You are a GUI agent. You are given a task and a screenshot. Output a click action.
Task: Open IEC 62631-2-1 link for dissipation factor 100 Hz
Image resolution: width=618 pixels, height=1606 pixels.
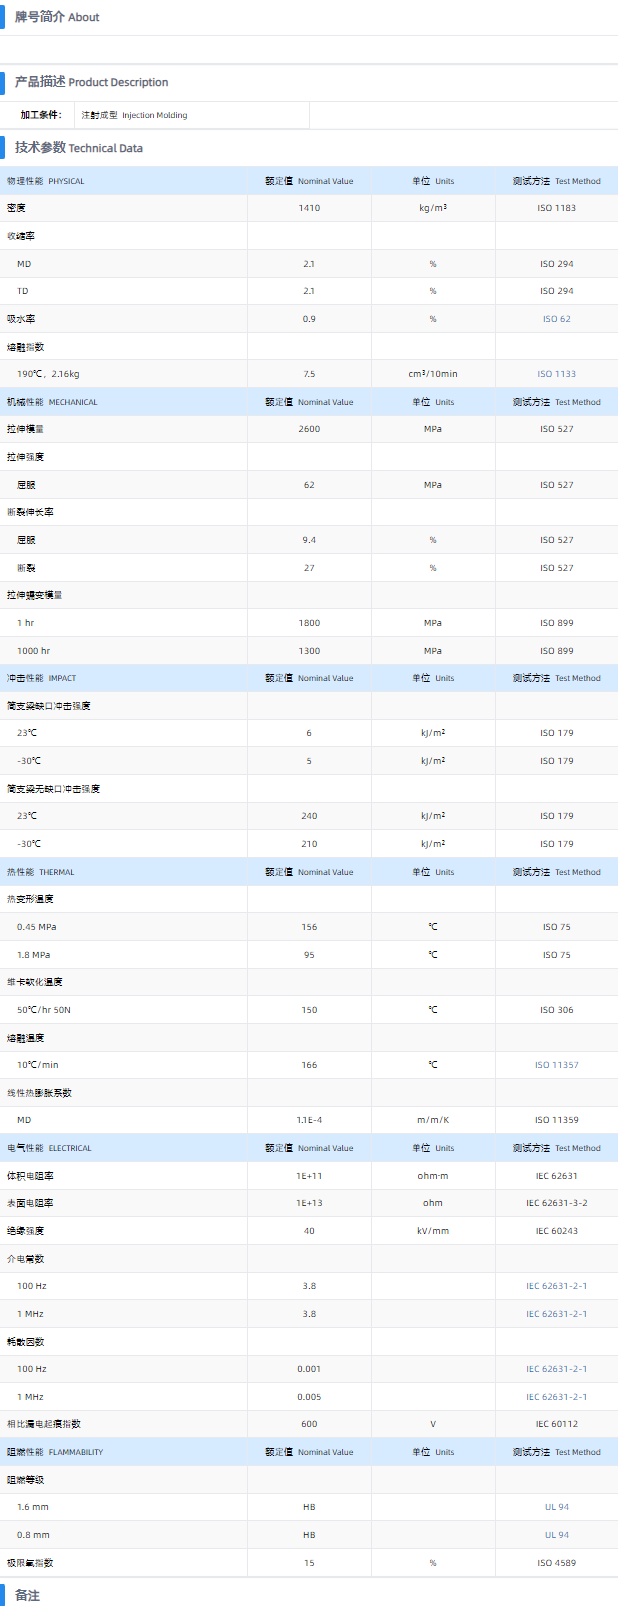click(556, 1369)
